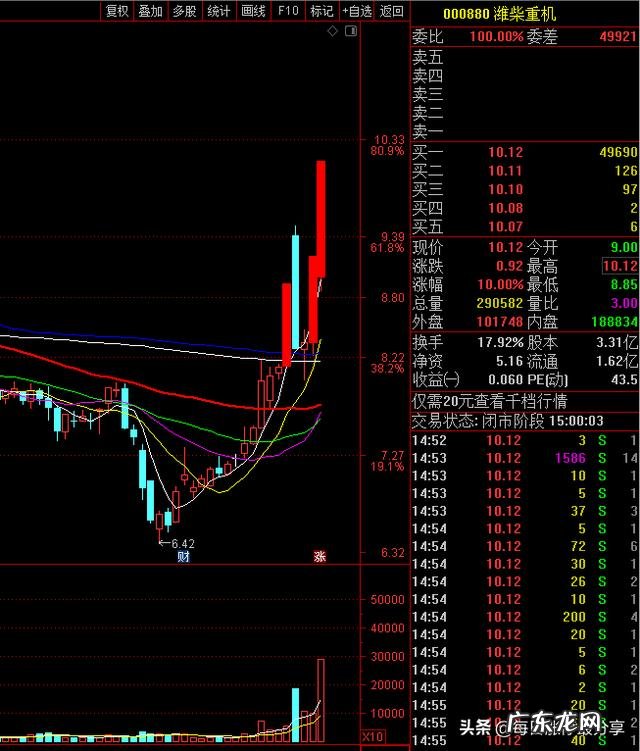Click the blue 财 financial marker

click(x=183, y=556)
